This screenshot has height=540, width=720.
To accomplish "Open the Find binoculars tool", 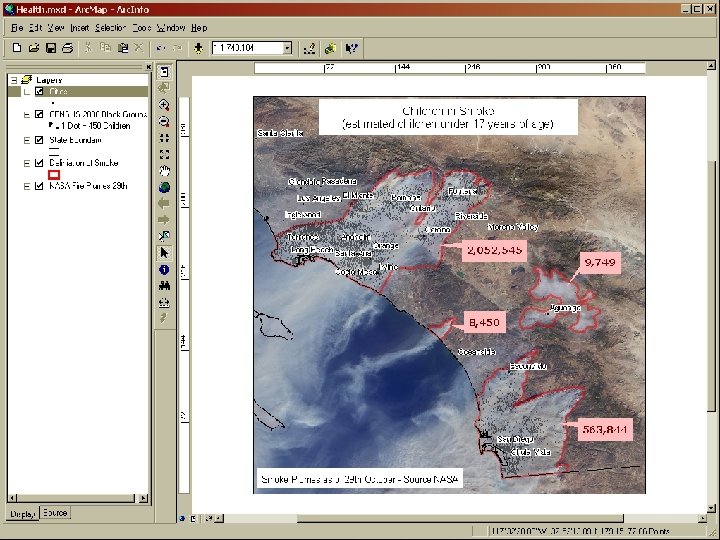I will click(x=164, y=286).
